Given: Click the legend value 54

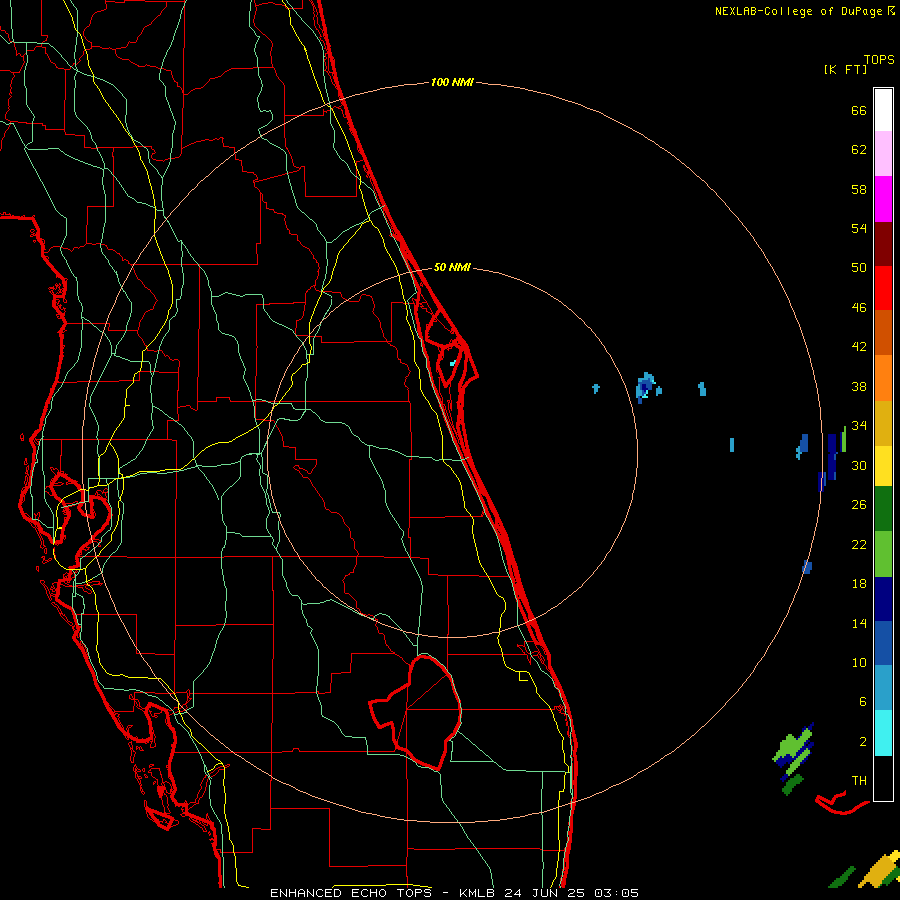Looking at the screenshot, I should (859, 228).
